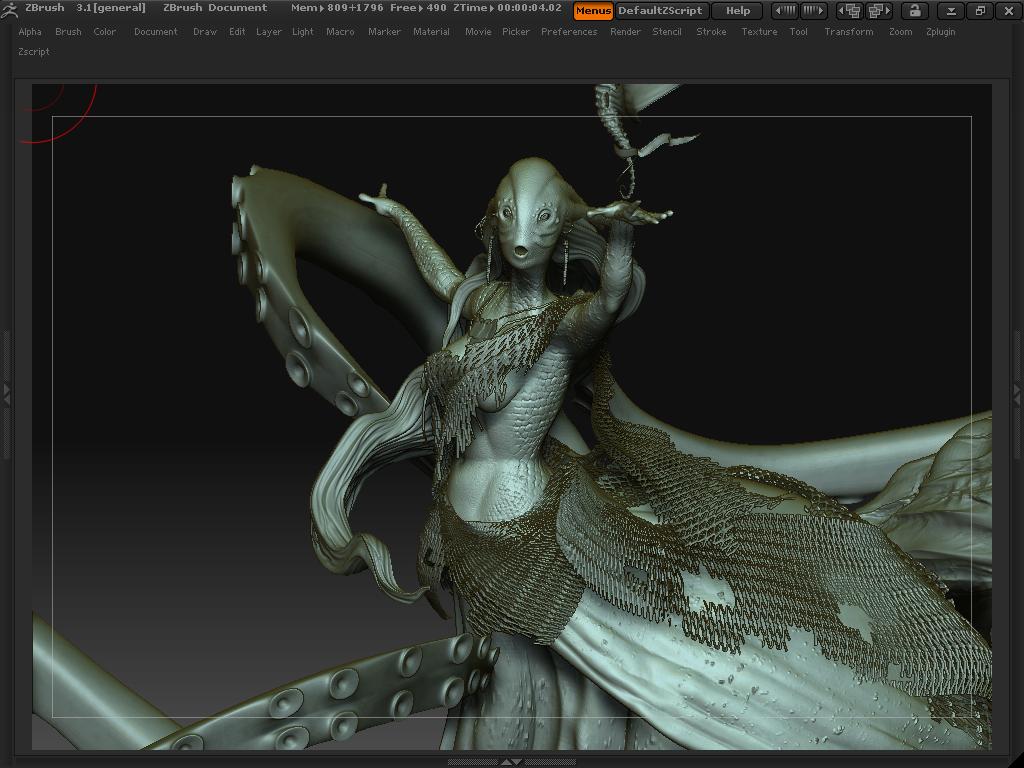Screen dimensions: 1024x768
Task: Expand the bottom tray divider arrows
Action: click(511, 762)
